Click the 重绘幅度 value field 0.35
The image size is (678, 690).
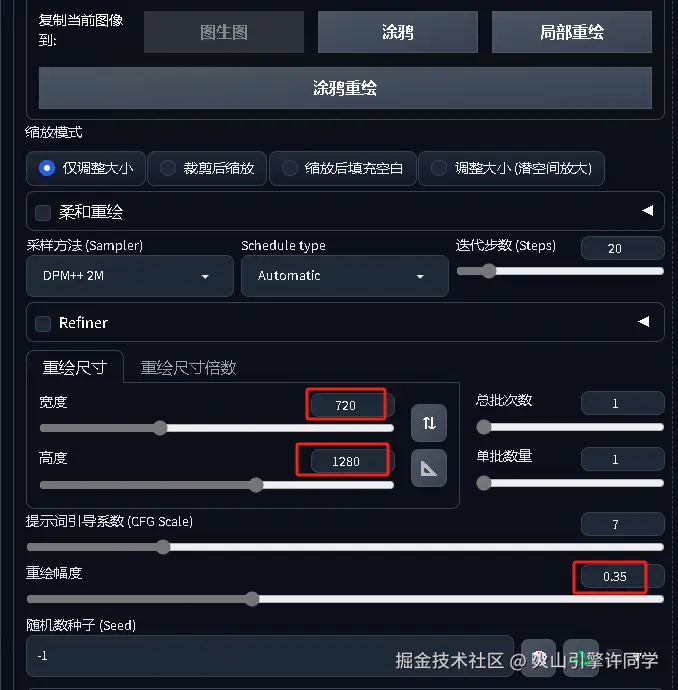point(614,576)
